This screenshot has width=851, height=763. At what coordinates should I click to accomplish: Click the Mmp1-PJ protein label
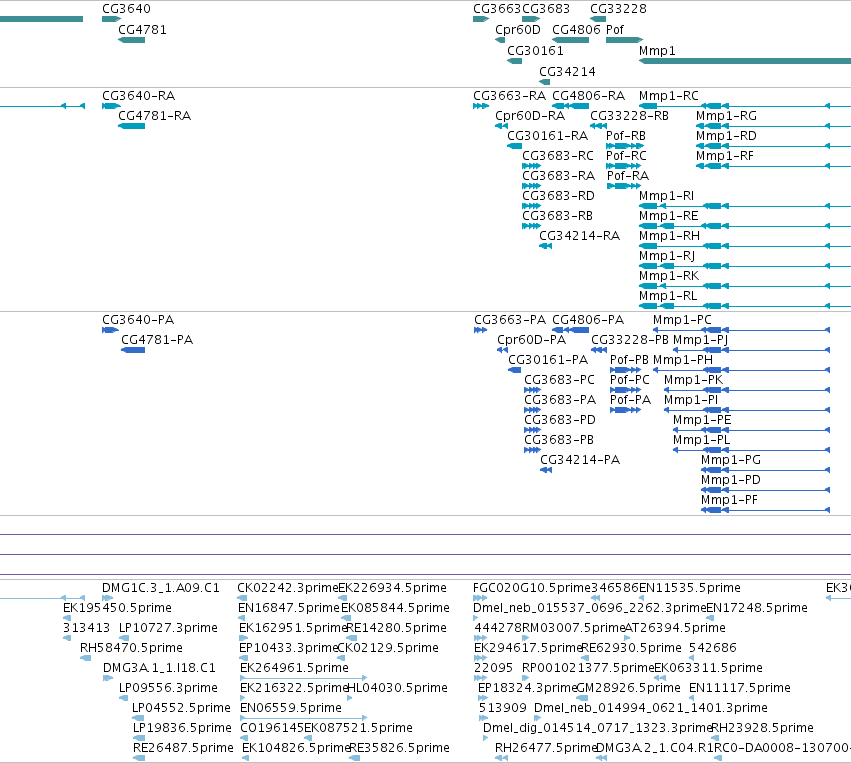click(701, 340)
